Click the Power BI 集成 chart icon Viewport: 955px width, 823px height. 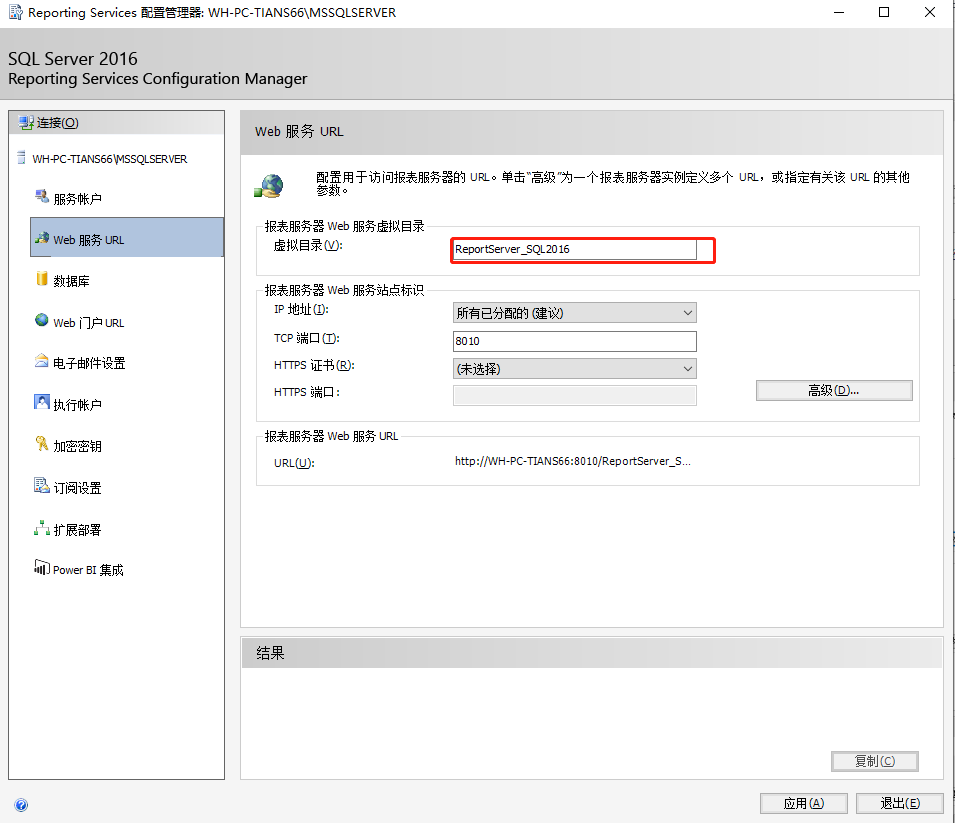pyautogui.click(x=41, y=567)
